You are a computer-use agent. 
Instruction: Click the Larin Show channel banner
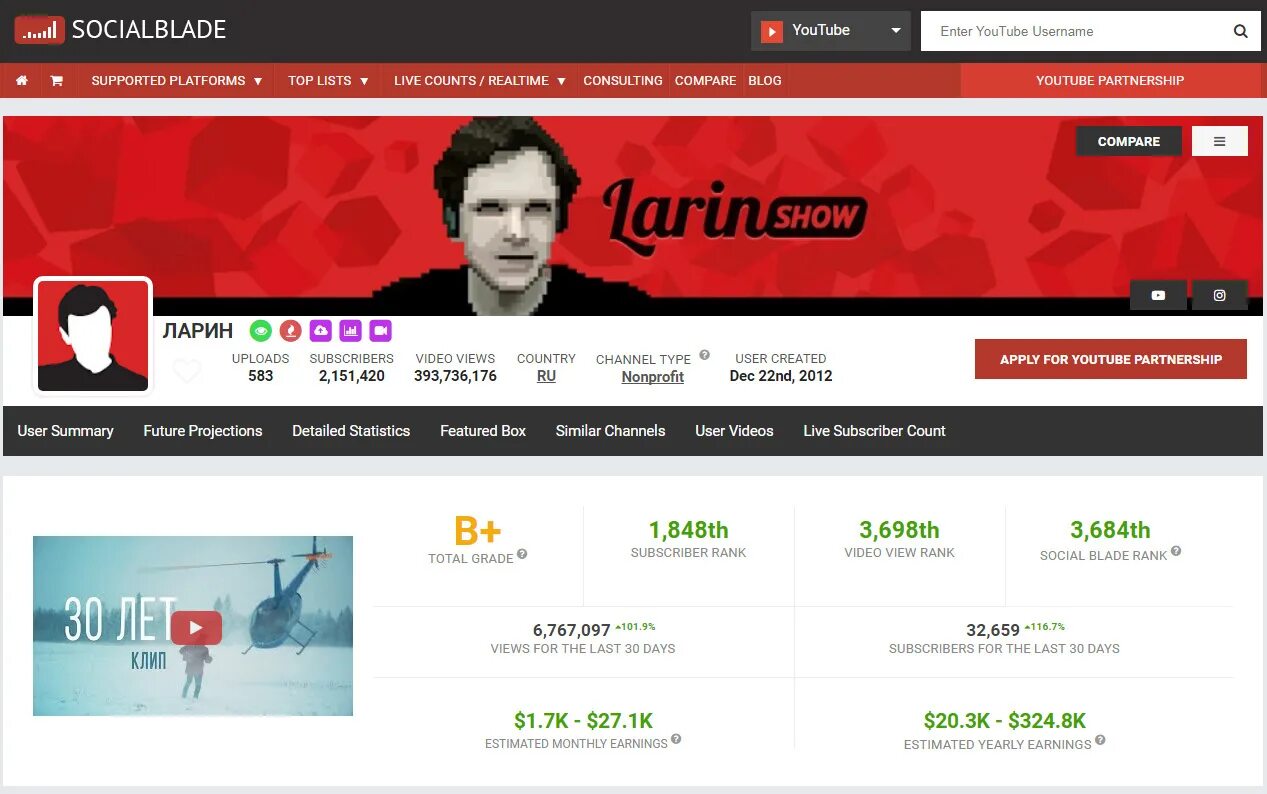(632, 215)
